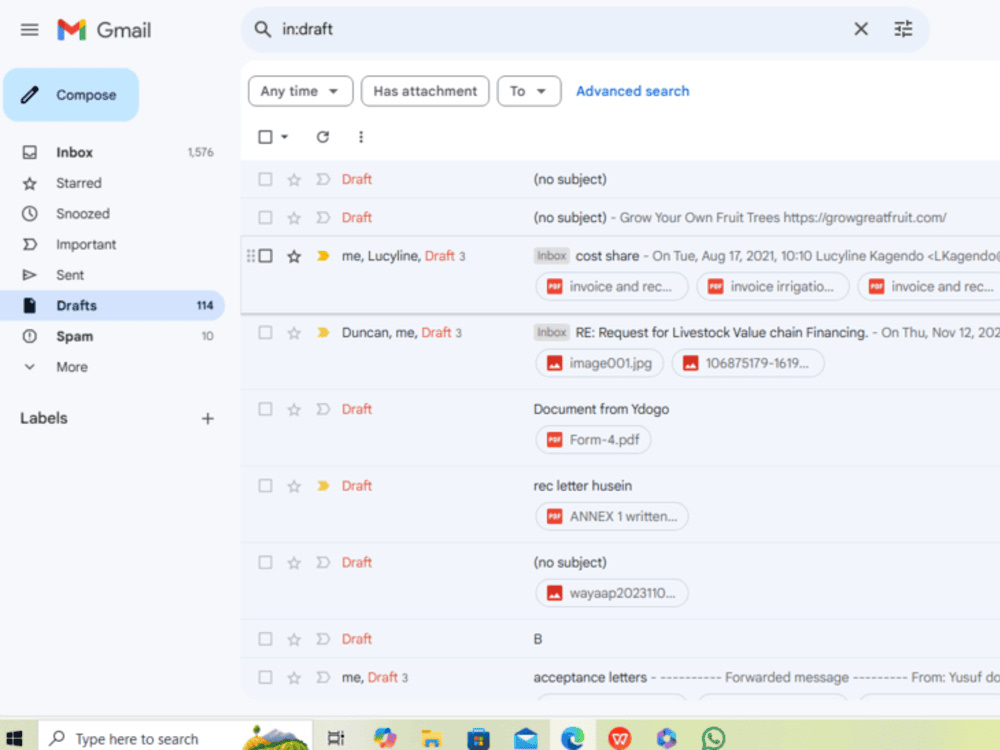Clear the in:draft search with X

(x=860, y=29)
